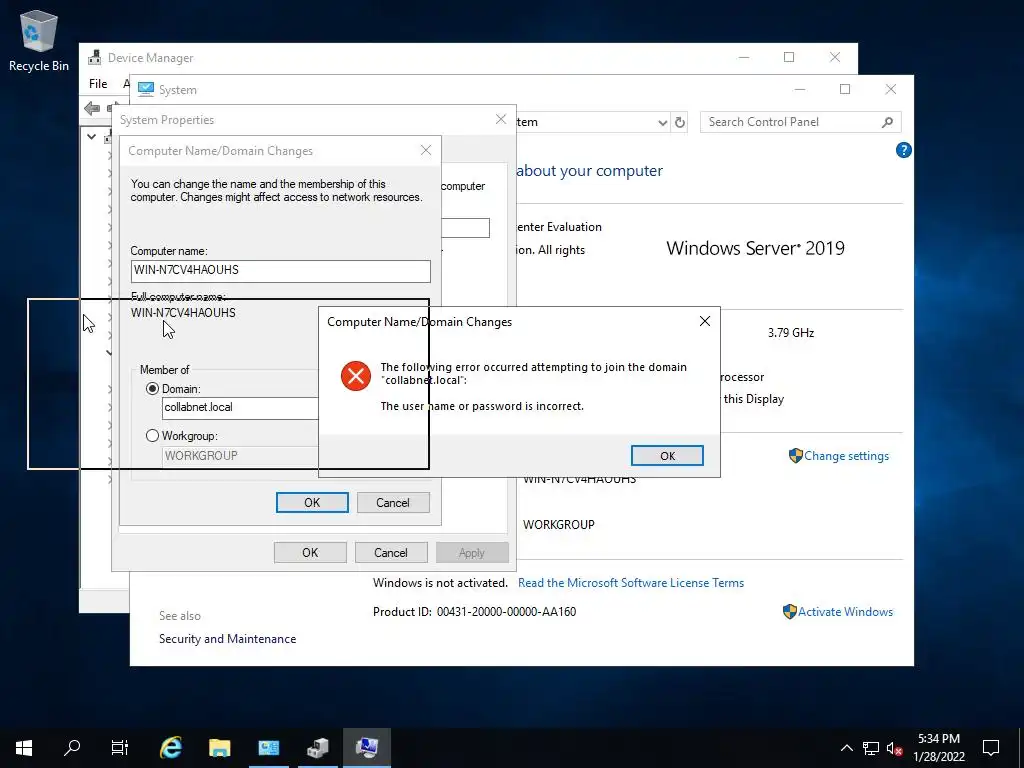Minimize the Device Manager window
This screenshot has width=1024, height=768.
744,57
